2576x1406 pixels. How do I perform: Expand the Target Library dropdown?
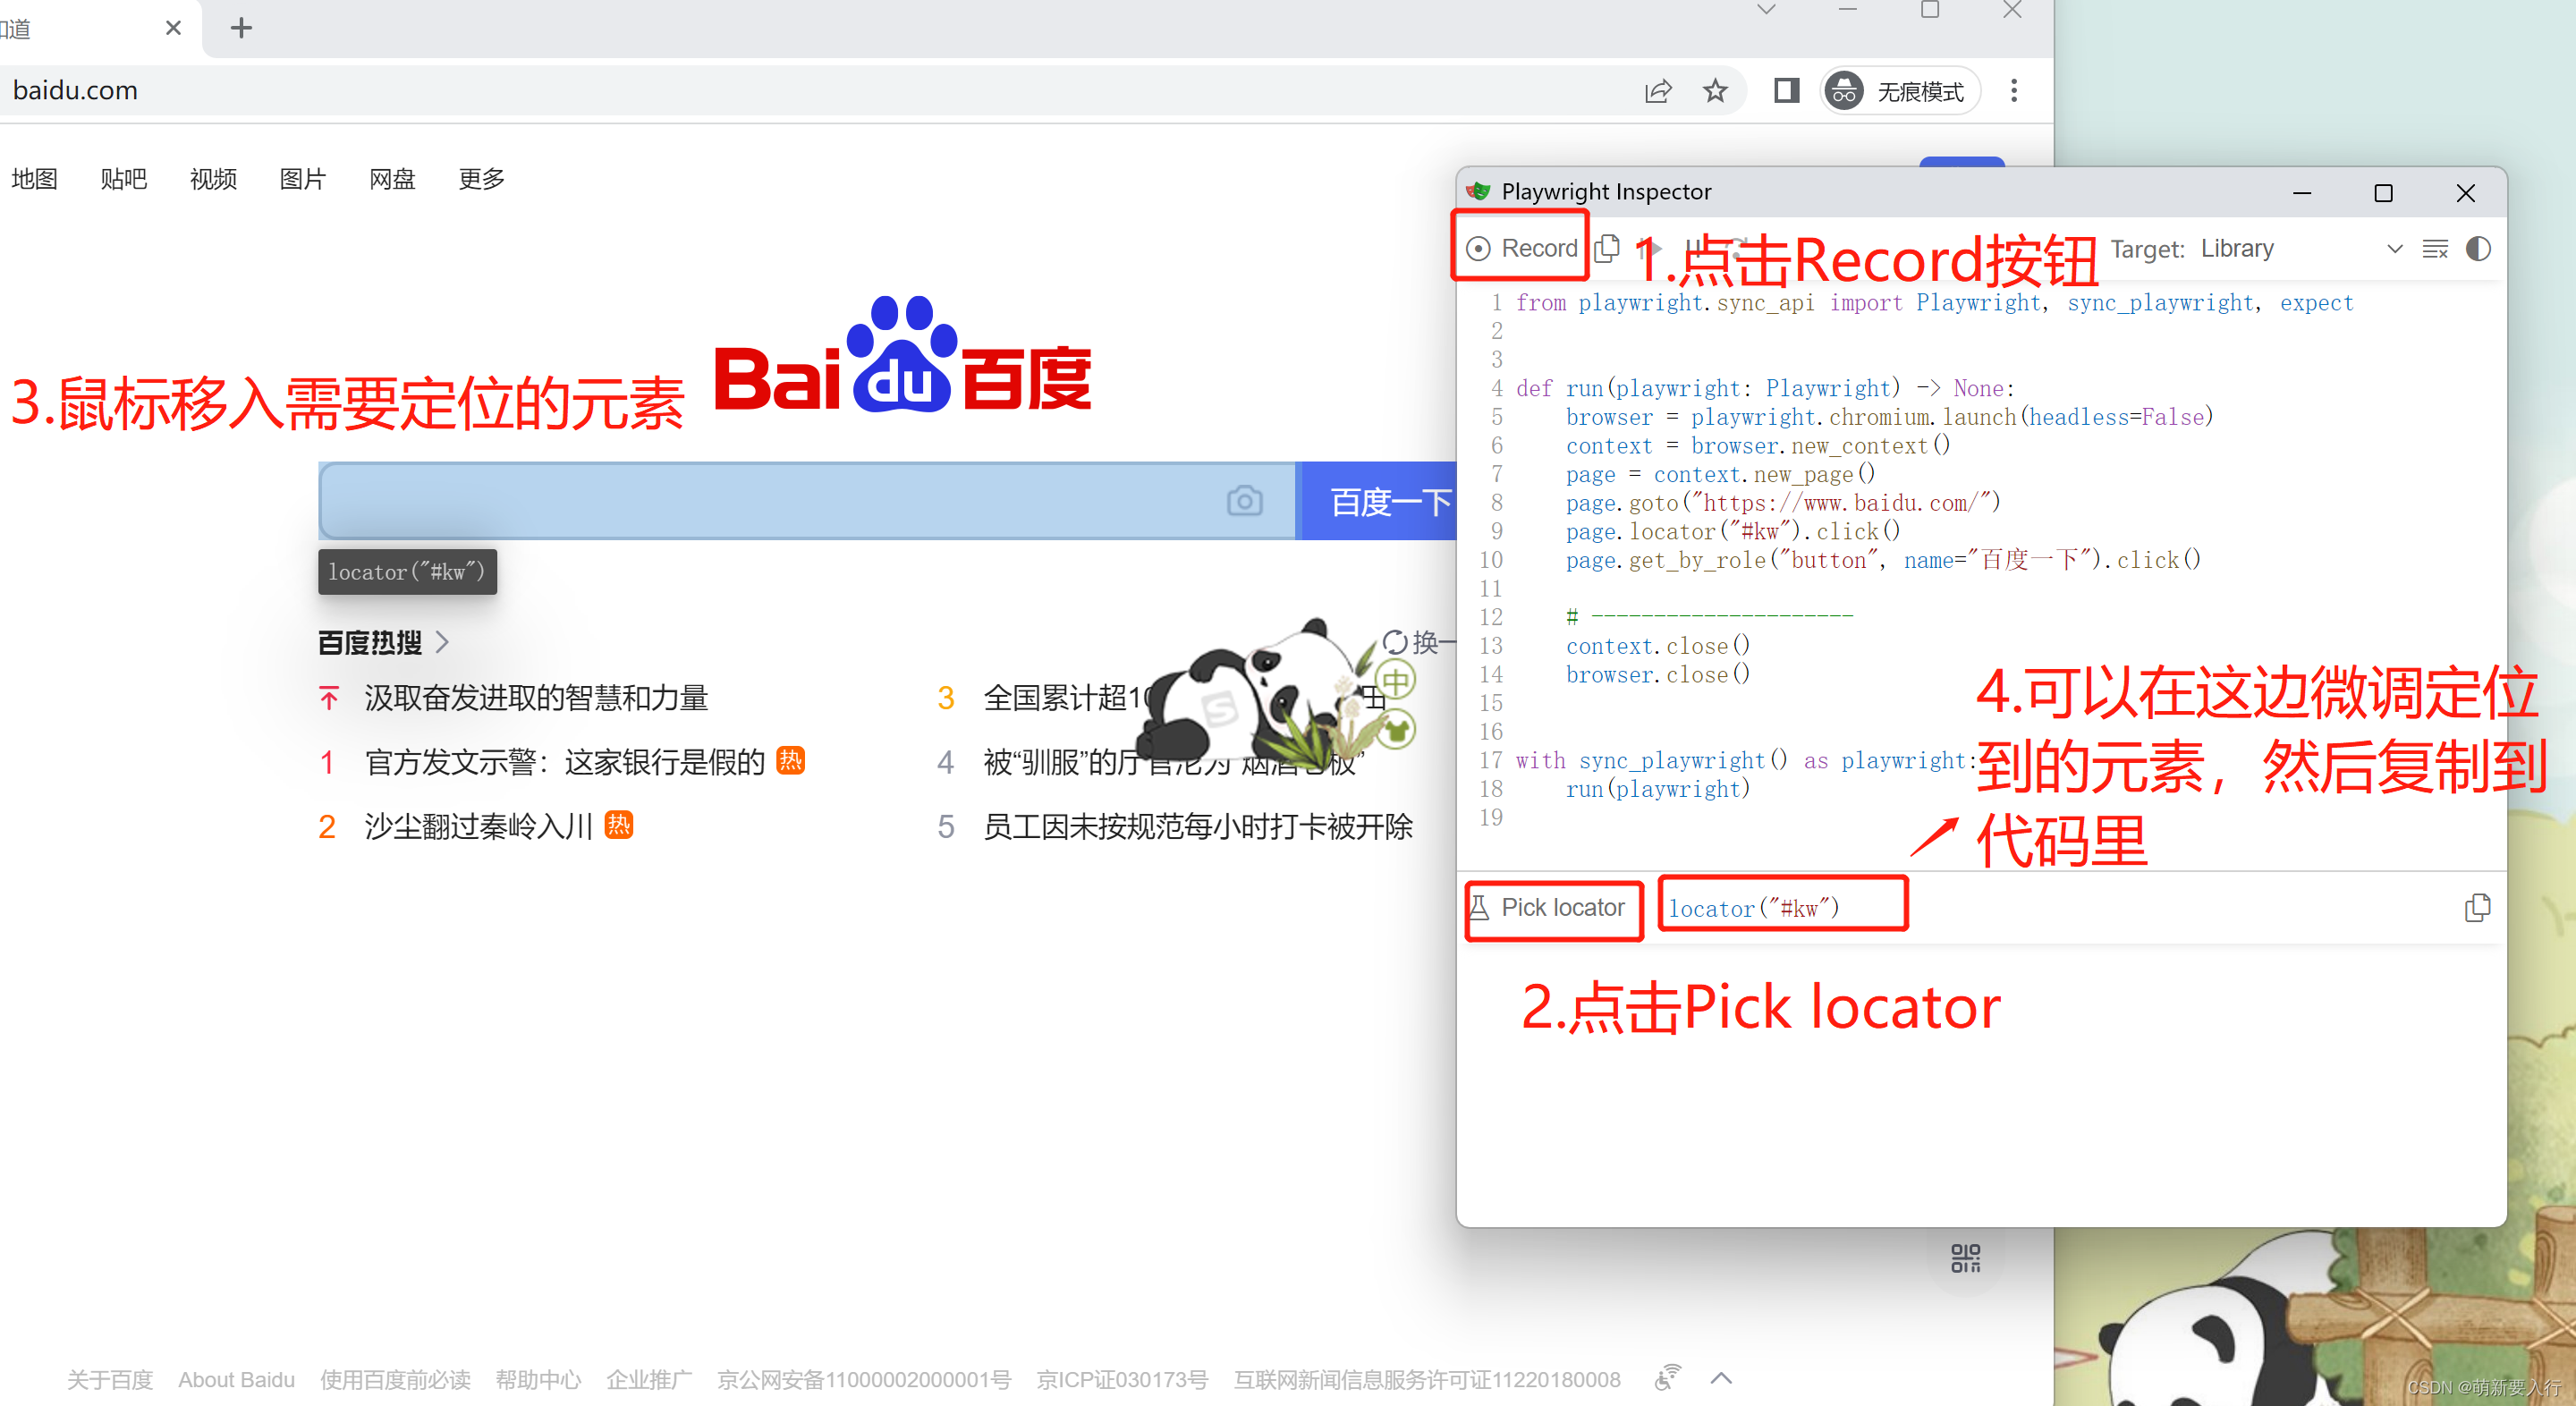tap(2394, 249)
